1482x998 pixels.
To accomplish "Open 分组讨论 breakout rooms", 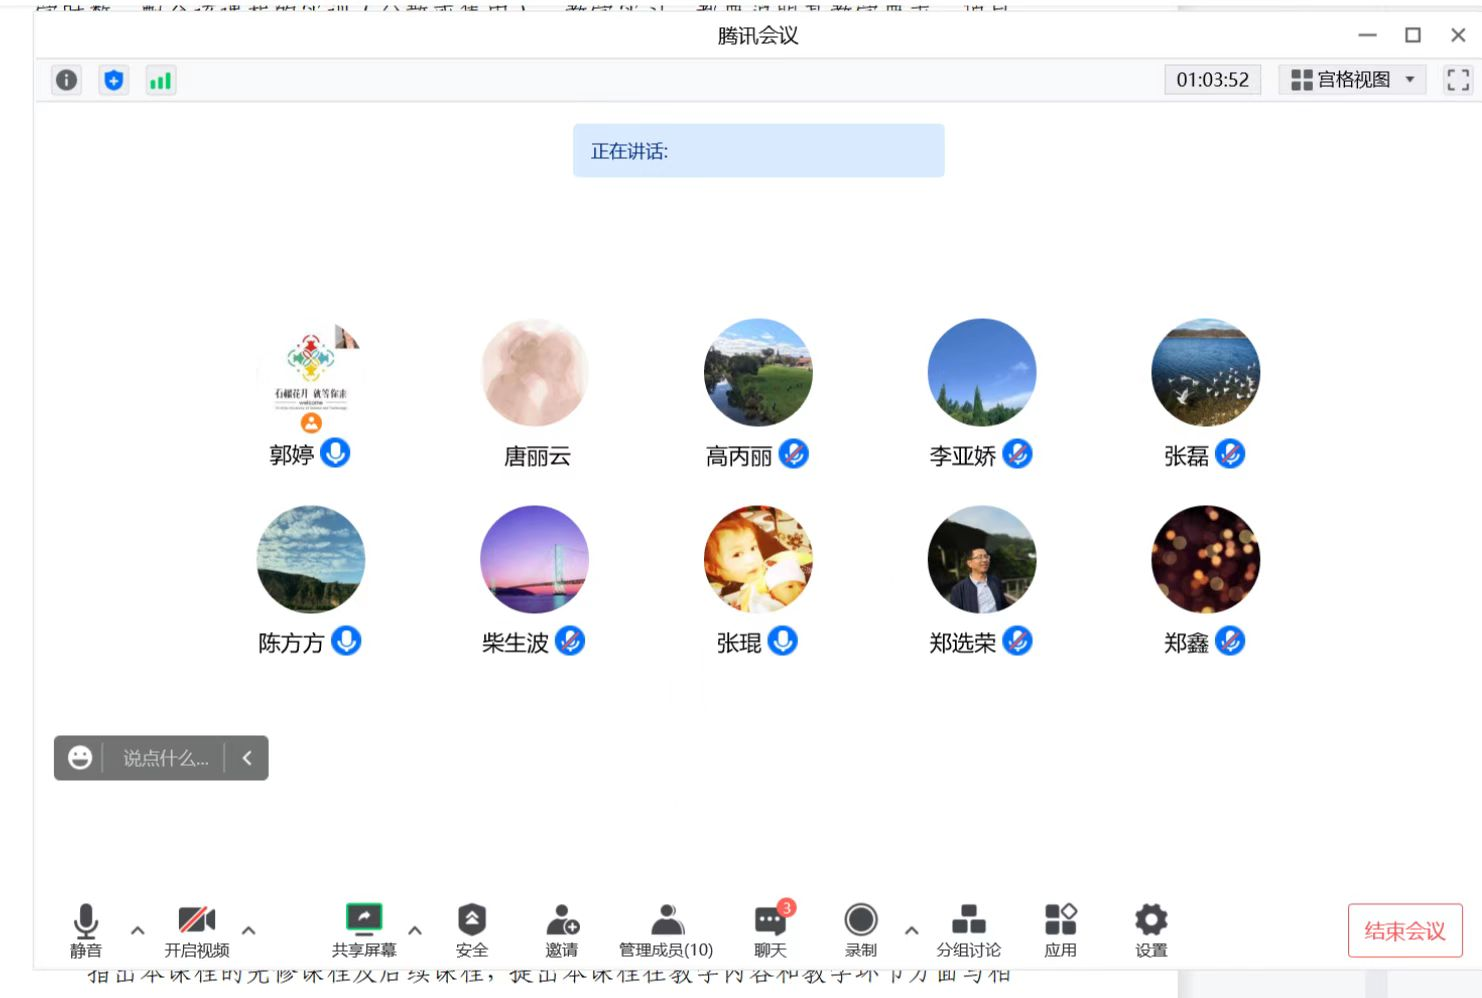I will (x=968, y=929).
